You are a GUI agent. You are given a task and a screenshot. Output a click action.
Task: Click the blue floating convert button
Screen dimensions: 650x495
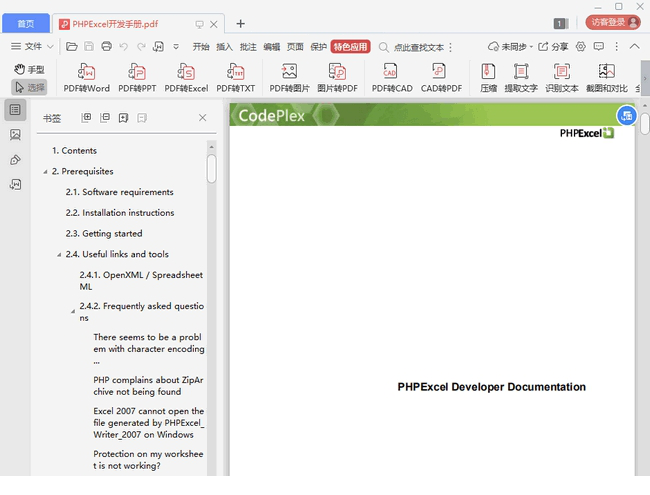pyautogui.click(x=626, y=116)
